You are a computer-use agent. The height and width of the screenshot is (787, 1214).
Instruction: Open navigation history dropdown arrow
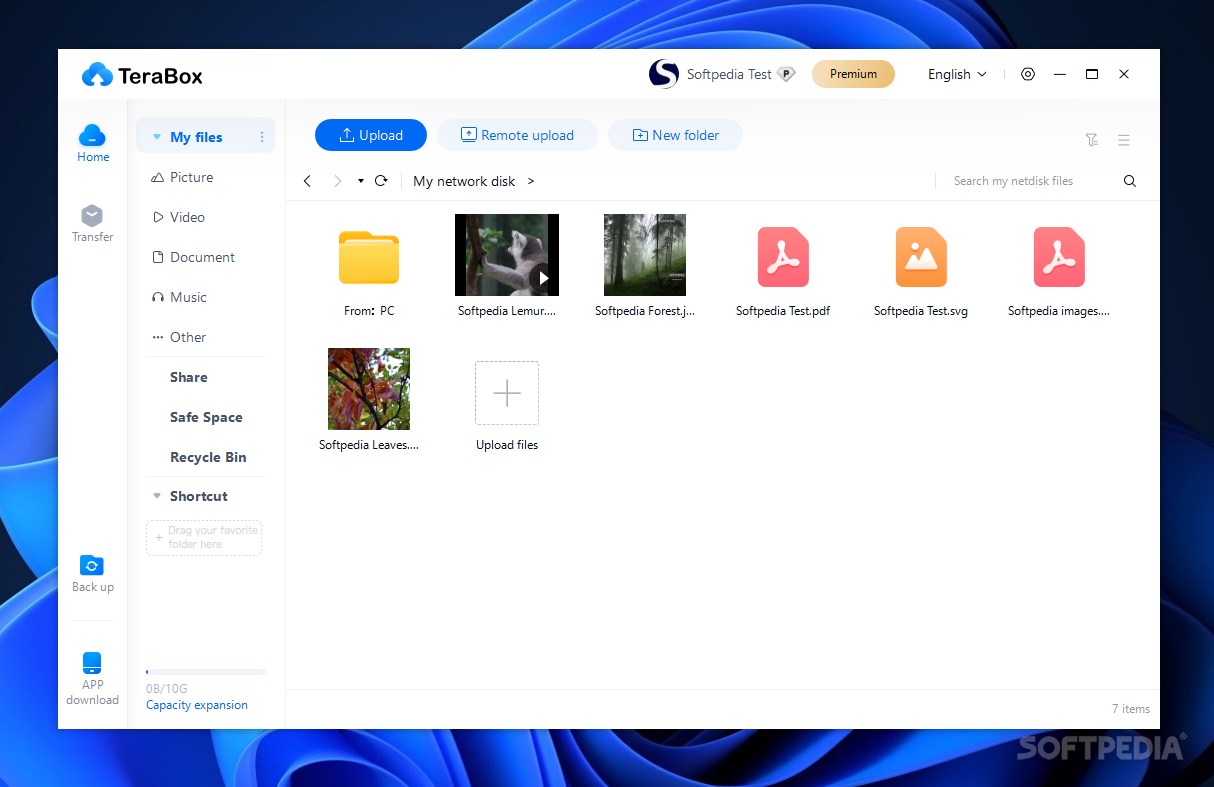pyautogui.click(x=361, y=181)
